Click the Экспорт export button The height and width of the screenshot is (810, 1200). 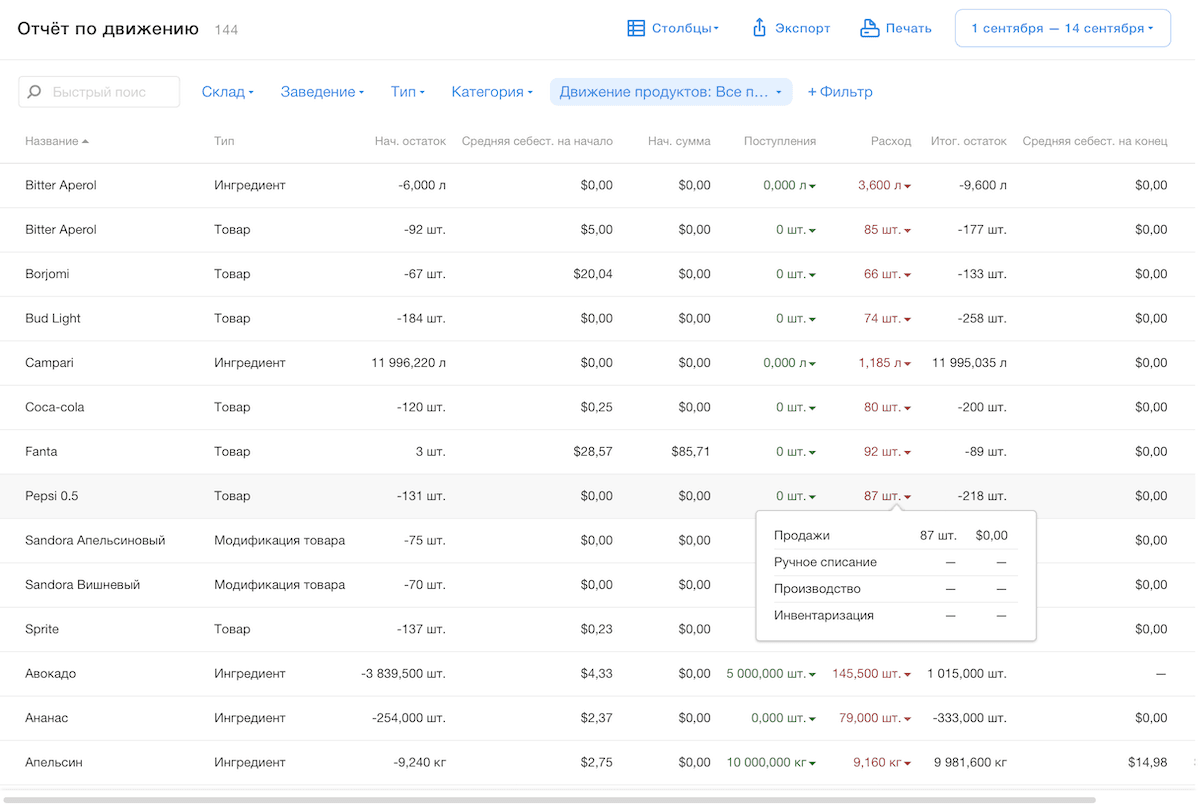pos(791,28)
